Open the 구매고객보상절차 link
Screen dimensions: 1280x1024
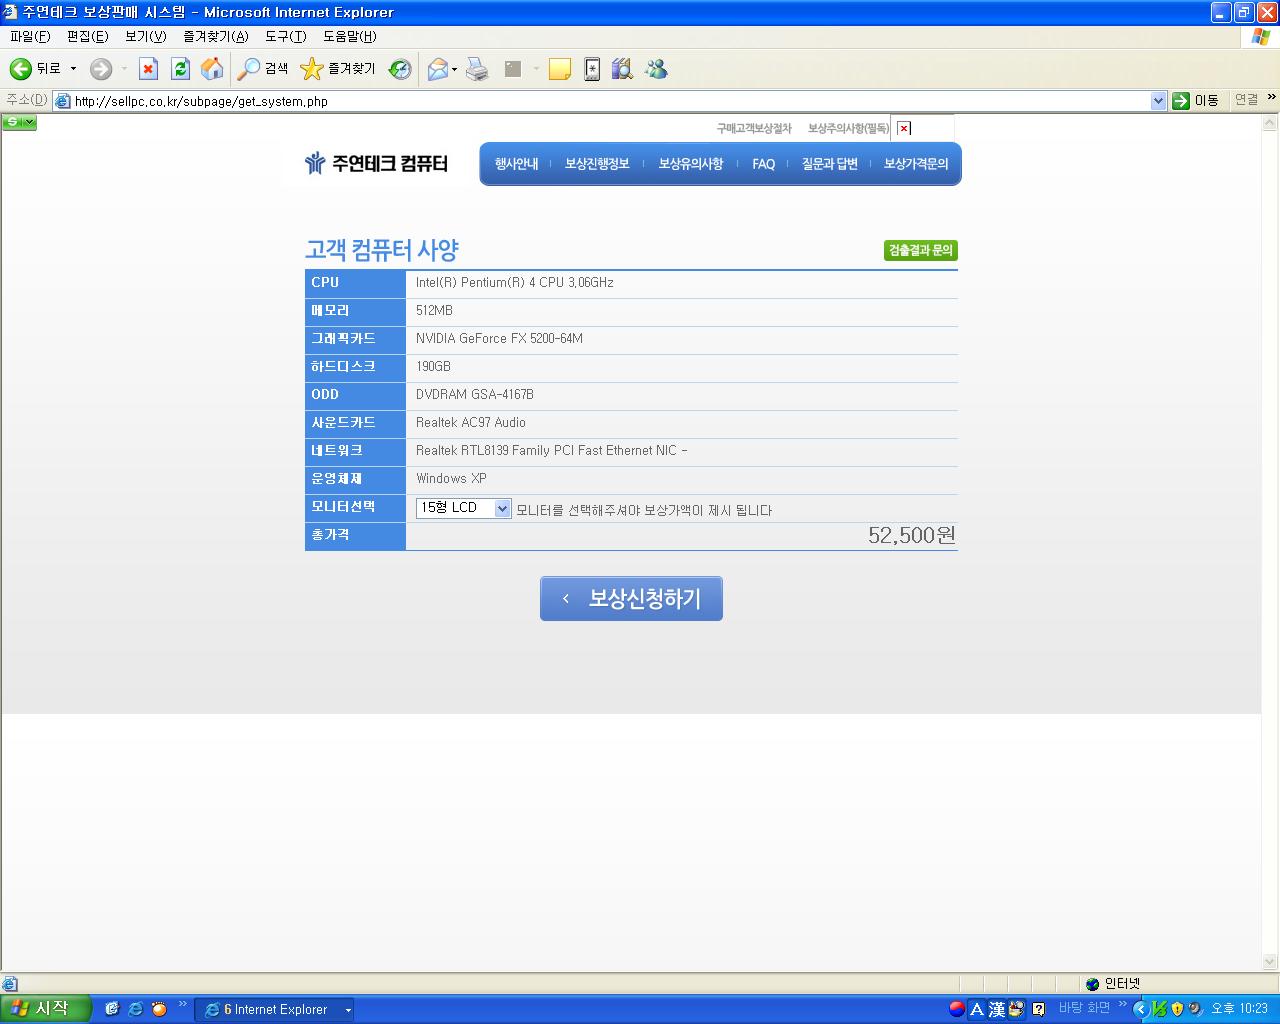754,128
